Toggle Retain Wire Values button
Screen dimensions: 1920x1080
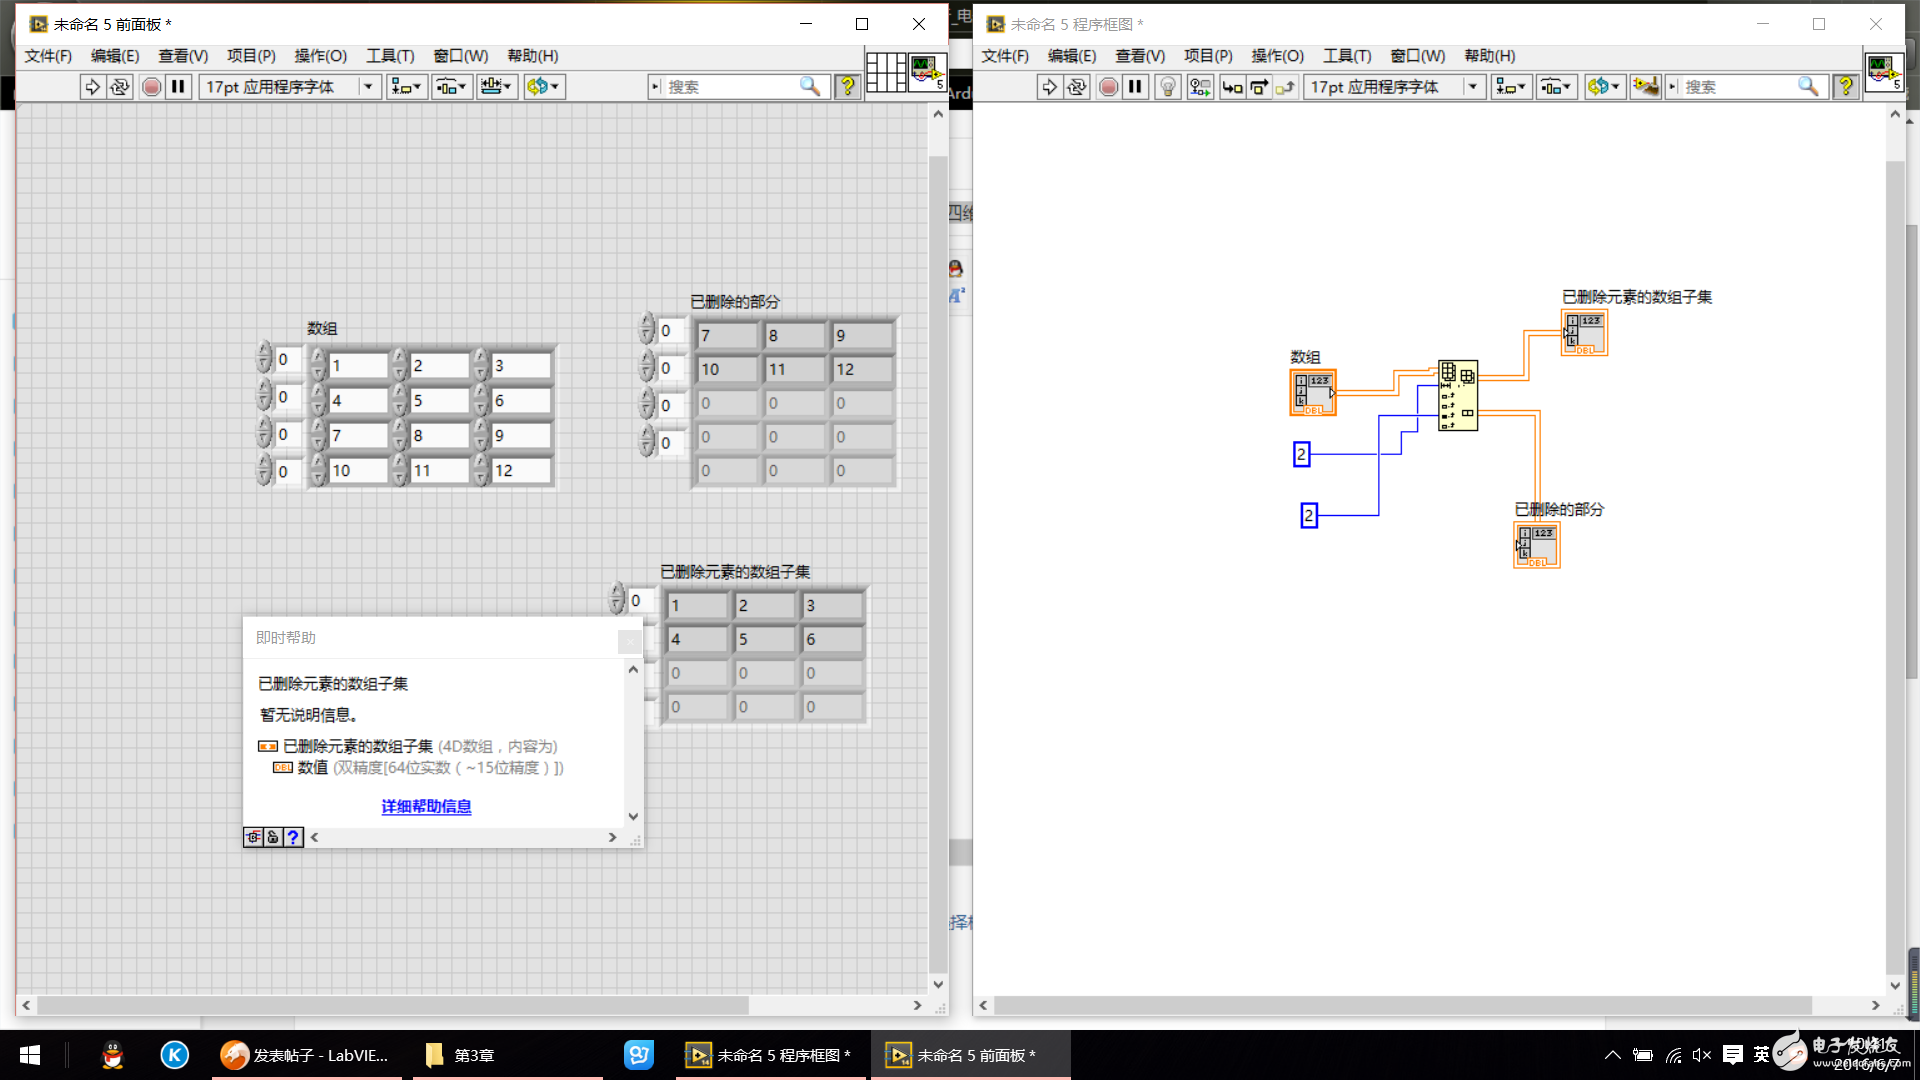click(1200, 87)
